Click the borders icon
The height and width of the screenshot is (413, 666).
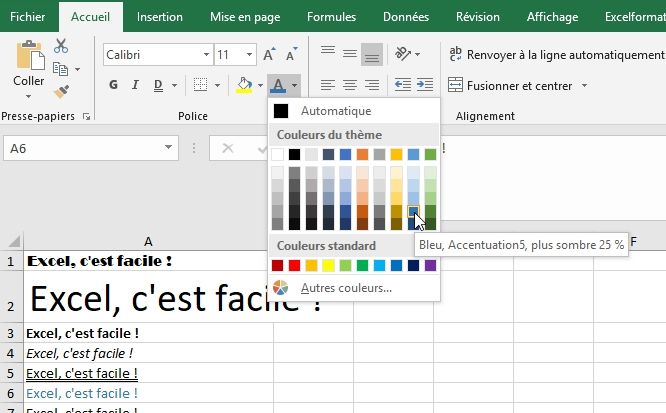(x=200, y=85)
